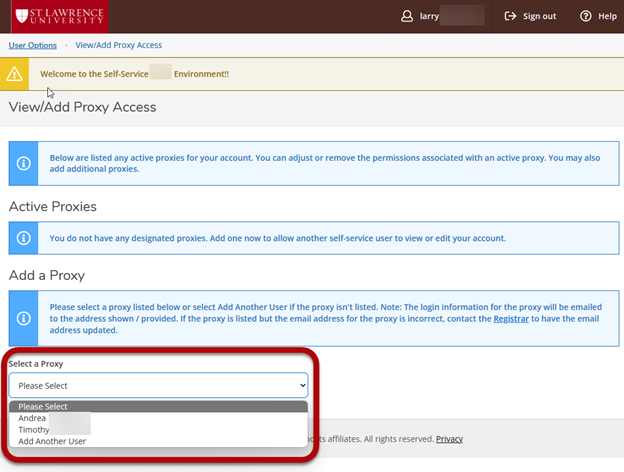
Task: Click the user profile silhouette icon
Action: 406,16
